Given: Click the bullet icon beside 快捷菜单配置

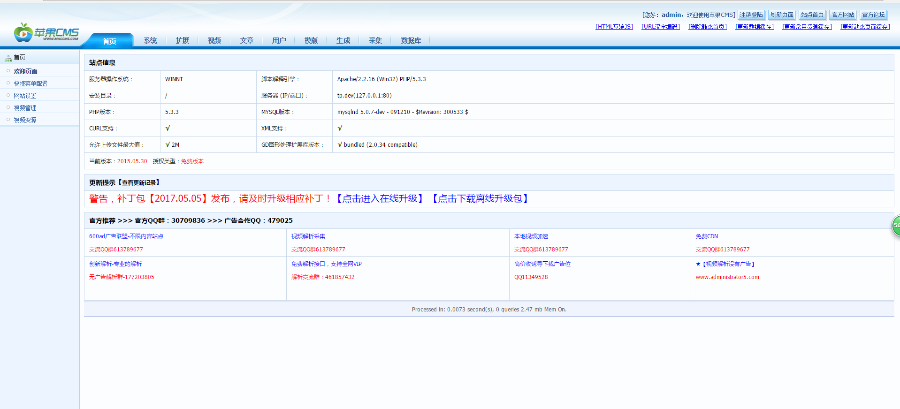Looking at the screenshot, I should (8, 83).
